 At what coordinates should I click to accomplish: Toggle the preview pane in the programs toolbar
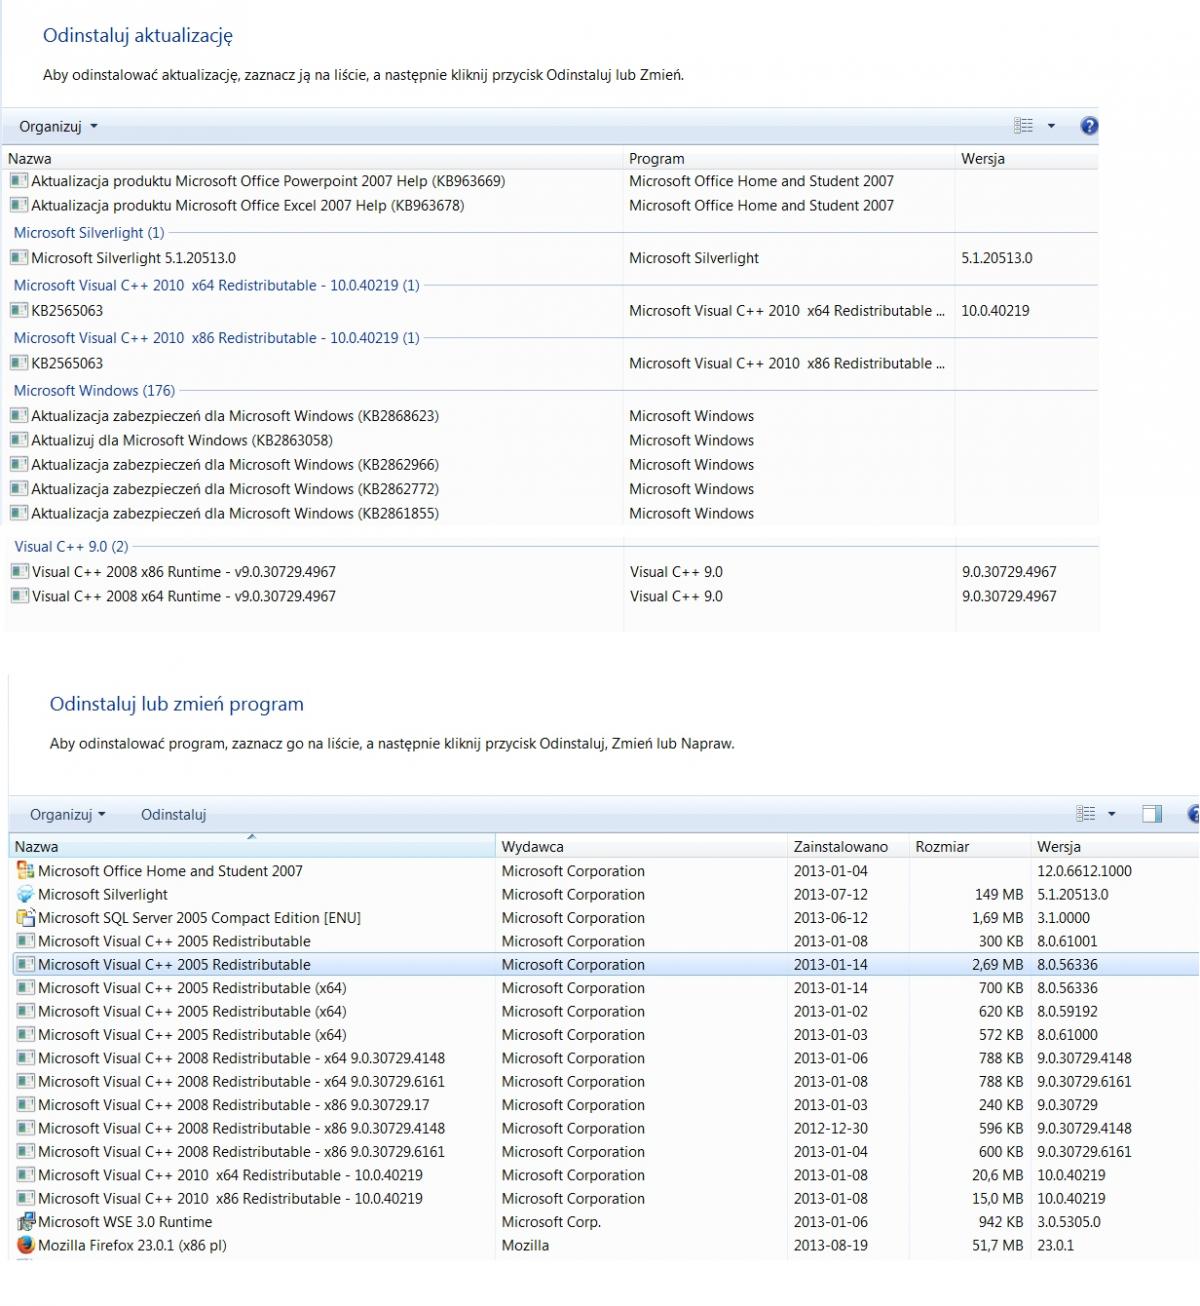[x=1152, y=814]
